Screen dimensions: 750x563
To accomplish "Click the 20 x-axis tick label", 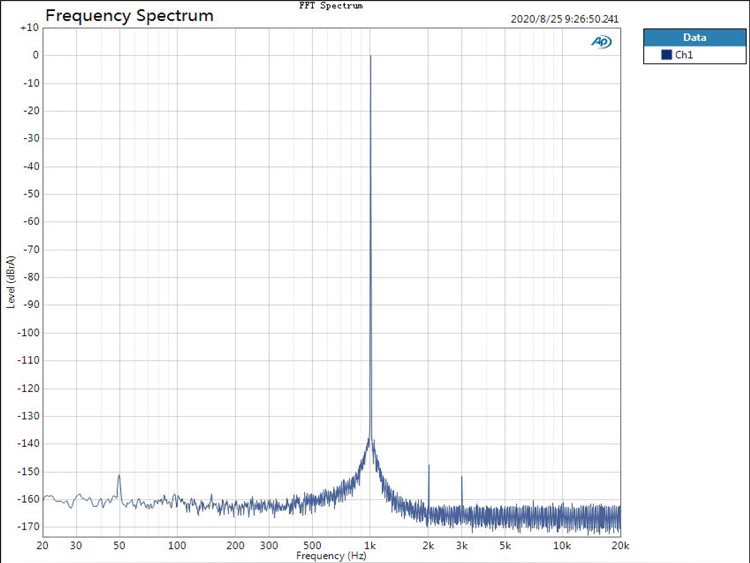I will pyautogui.click(x=43, y=546).
